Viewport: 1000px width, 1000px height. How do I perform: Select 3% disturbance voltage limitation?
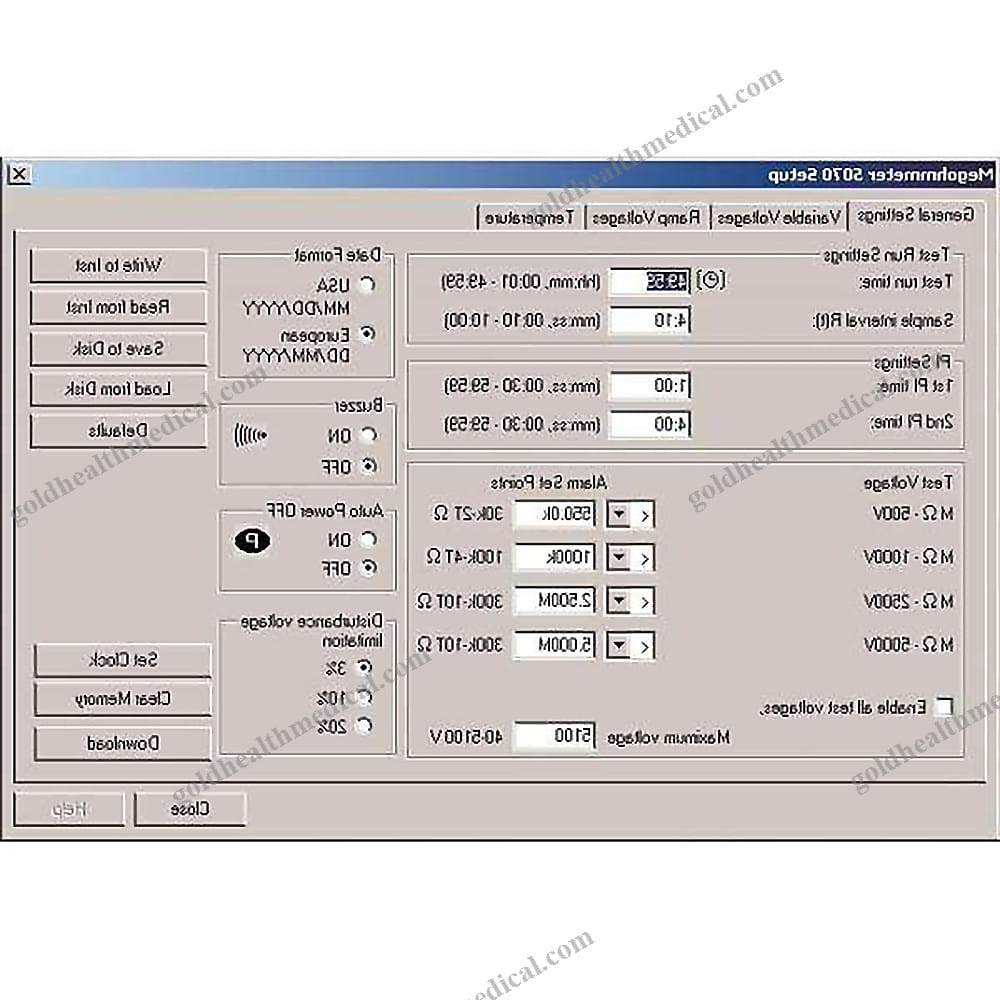364,667
